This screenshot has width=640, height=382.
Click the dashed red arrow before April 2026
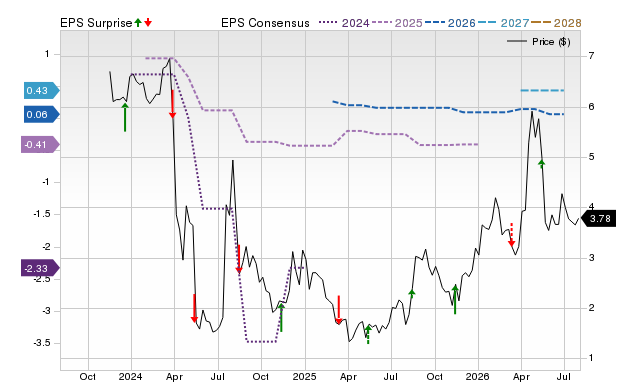[x=511, y=235]
